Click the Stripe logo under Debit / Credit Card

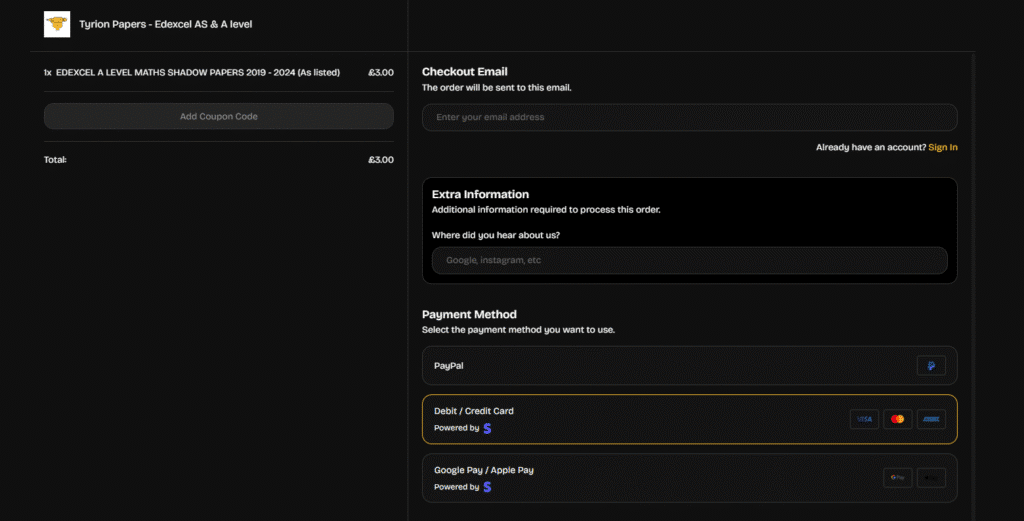(487, 428)
